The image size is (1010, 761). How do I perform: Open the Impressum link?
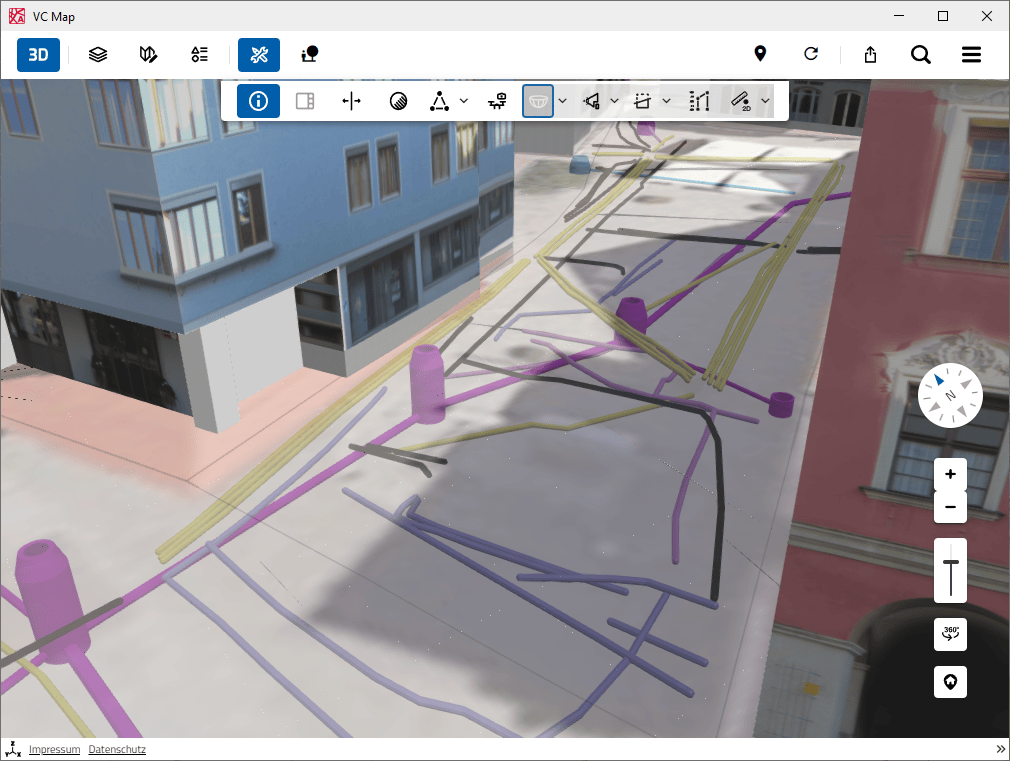coord(54,749)
